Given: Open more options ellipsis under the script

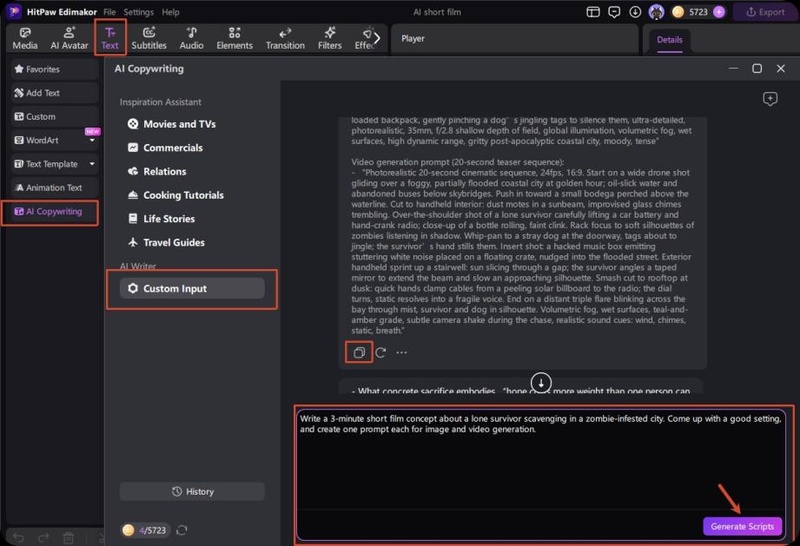Looking at the screenshot, I should pyautogui.click(x=402, y=353).
